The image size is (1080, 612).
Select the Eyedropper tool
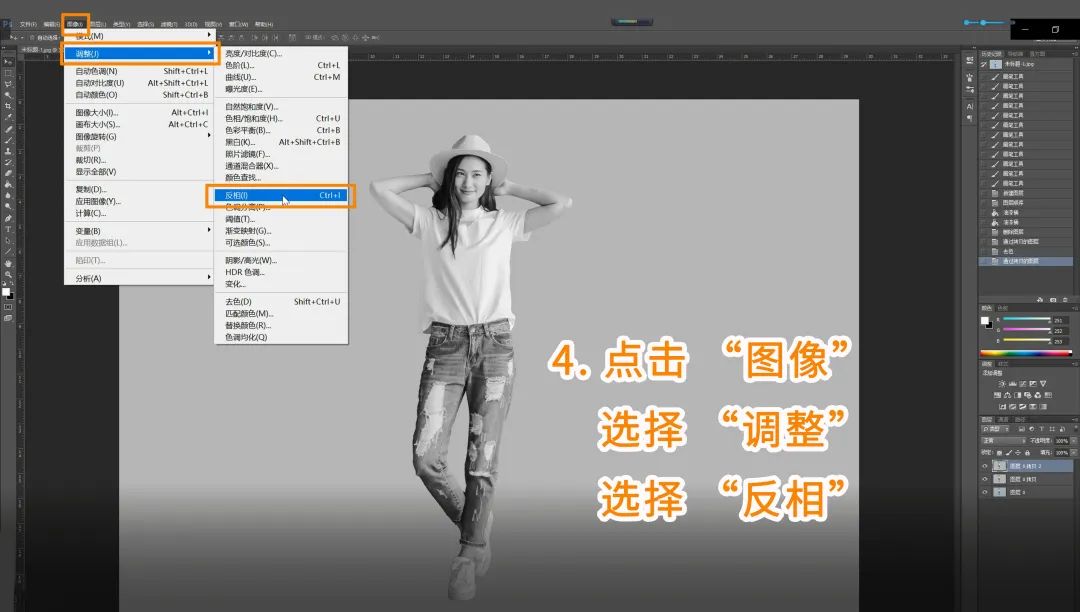click(x=8, y=117)
